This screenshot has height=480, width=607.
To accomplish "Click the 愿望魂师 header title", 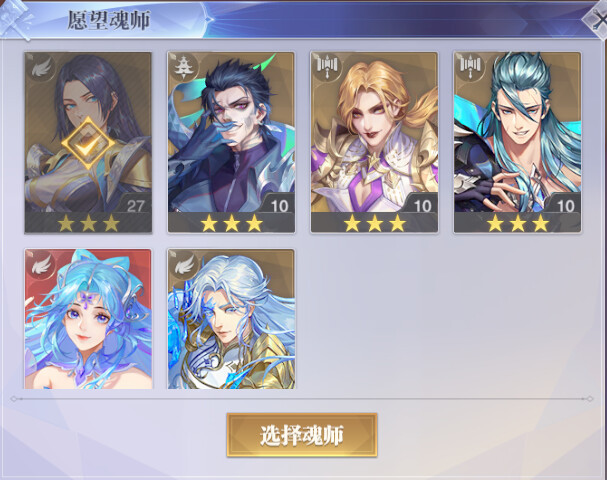I will (x=109, y=20).
